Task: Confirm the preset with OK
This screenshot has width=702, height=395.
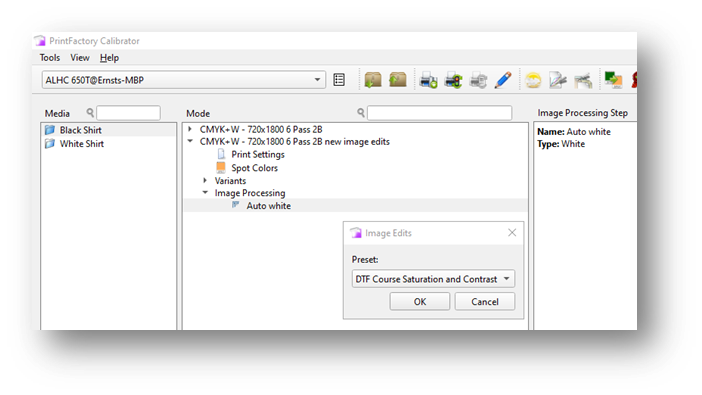Action: click(419, 301)
